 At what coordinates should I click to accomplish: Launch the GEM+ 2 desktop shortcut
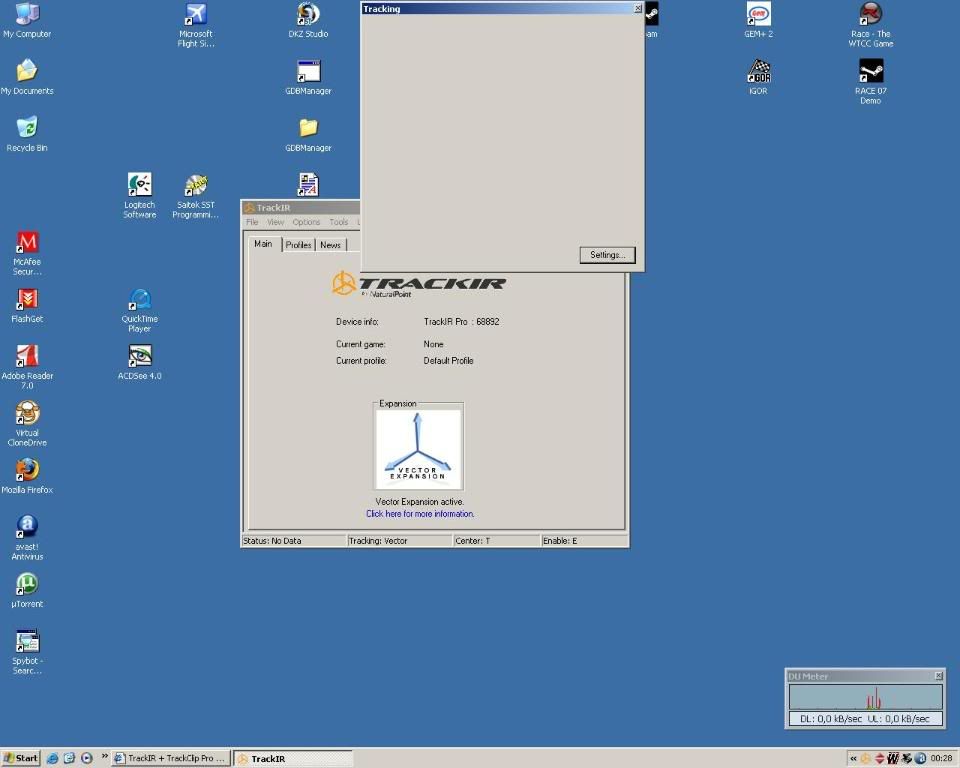[x=758, y=16]
